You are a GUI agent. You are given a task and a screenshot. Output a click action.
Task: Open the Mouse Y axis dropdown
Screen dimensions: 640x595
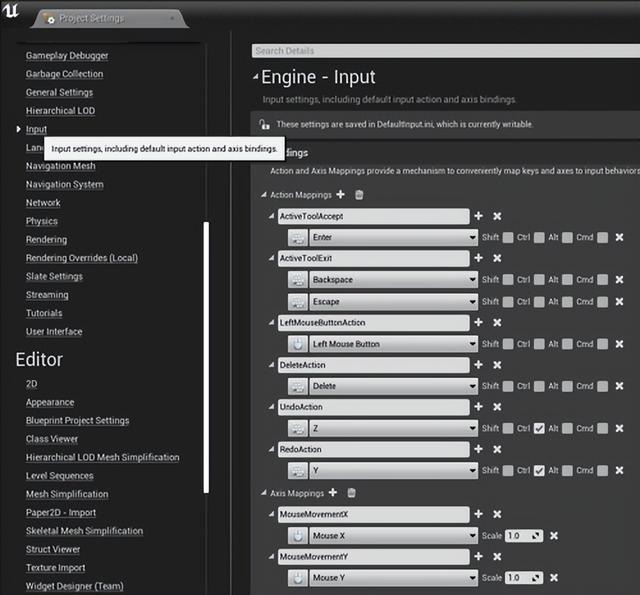click(x=393, y=578)
